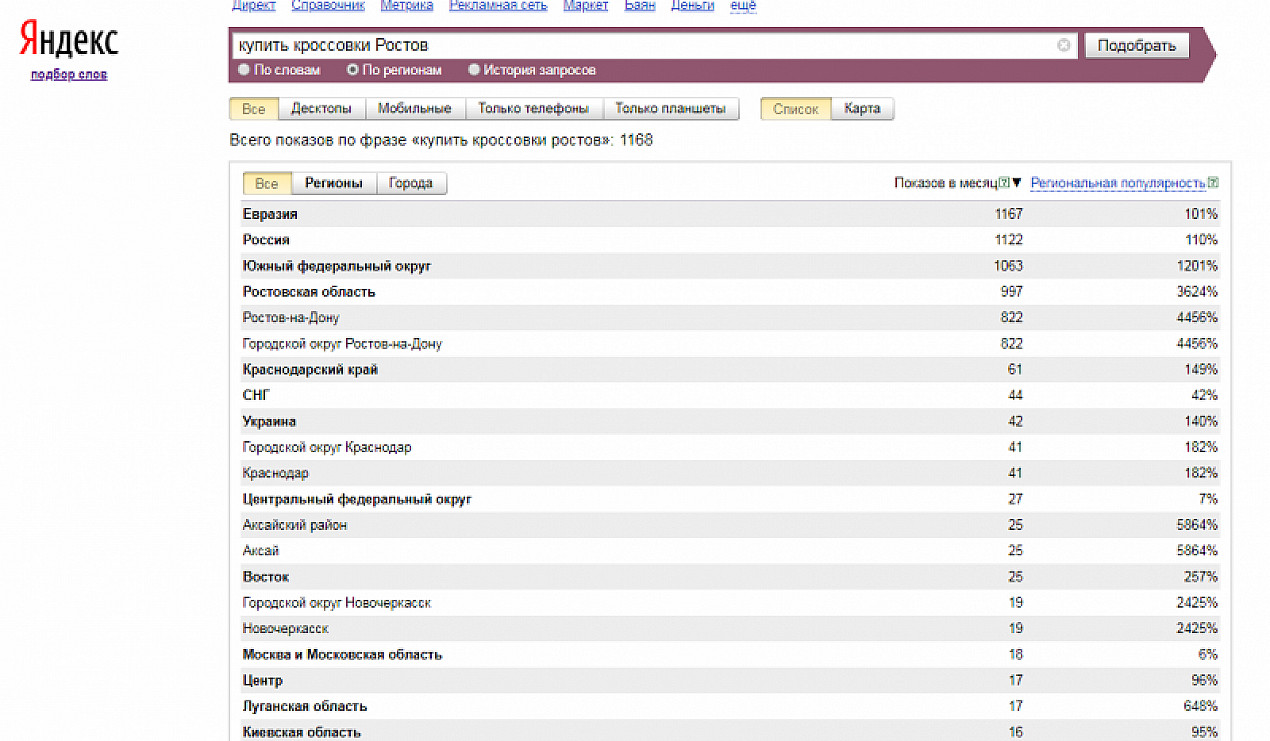Image resolution: width=1270 pixels, height=741 pixels.
Task: Open the Рекламная сеть link
Action: [499, 6]
